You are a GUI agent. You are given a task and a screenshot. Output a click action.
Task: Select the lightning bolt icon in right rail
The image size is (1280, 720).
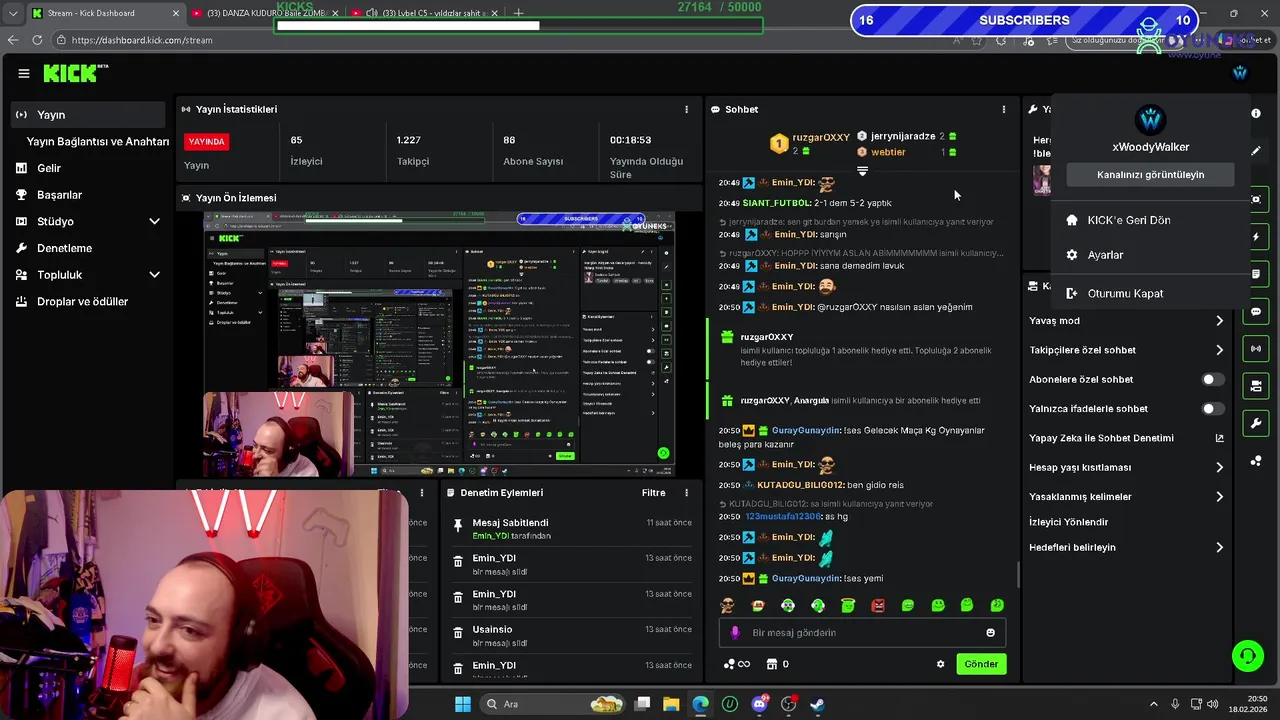click(x=1256, y=237)
